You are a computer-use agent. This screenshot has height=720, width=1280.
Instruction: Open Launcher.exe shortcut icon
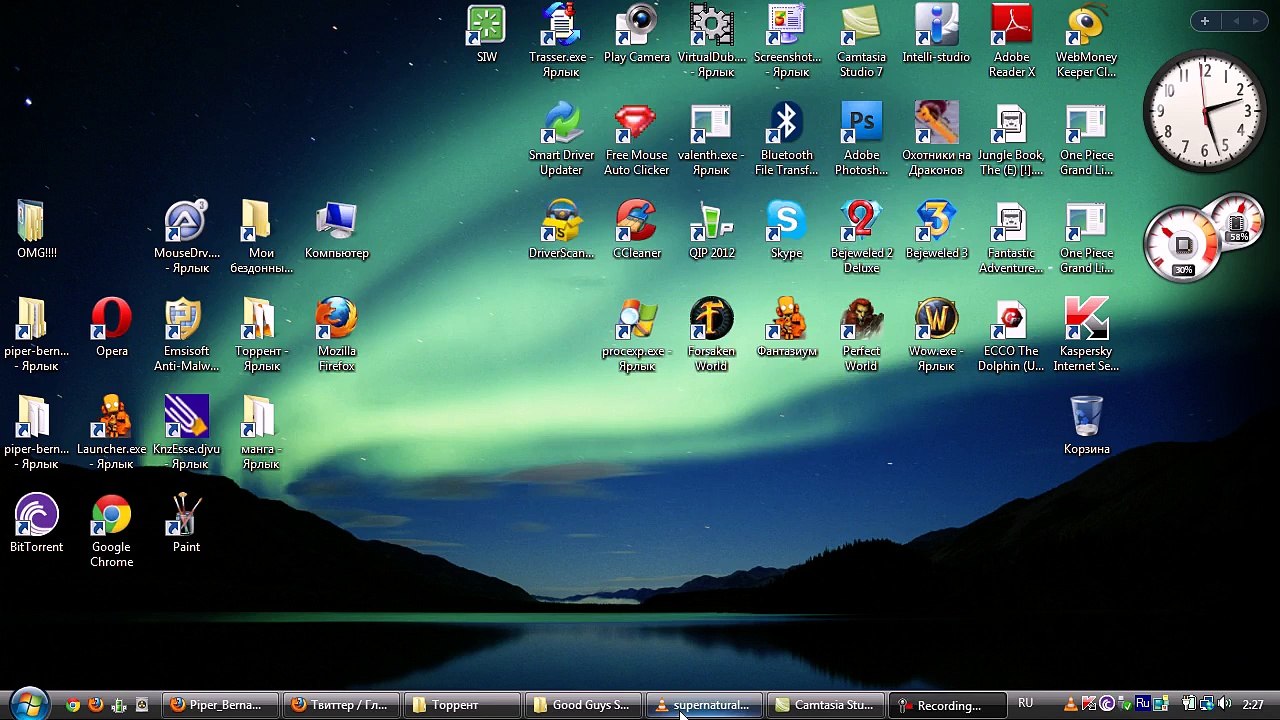(112, 433)
